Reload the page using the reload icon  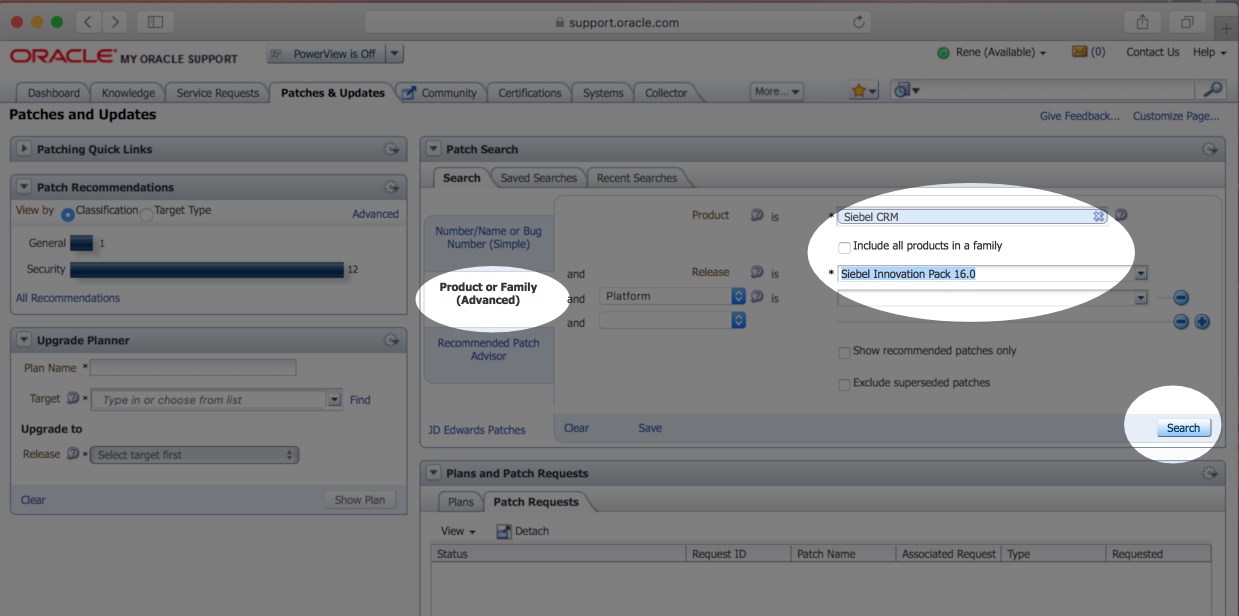(858, 22)
